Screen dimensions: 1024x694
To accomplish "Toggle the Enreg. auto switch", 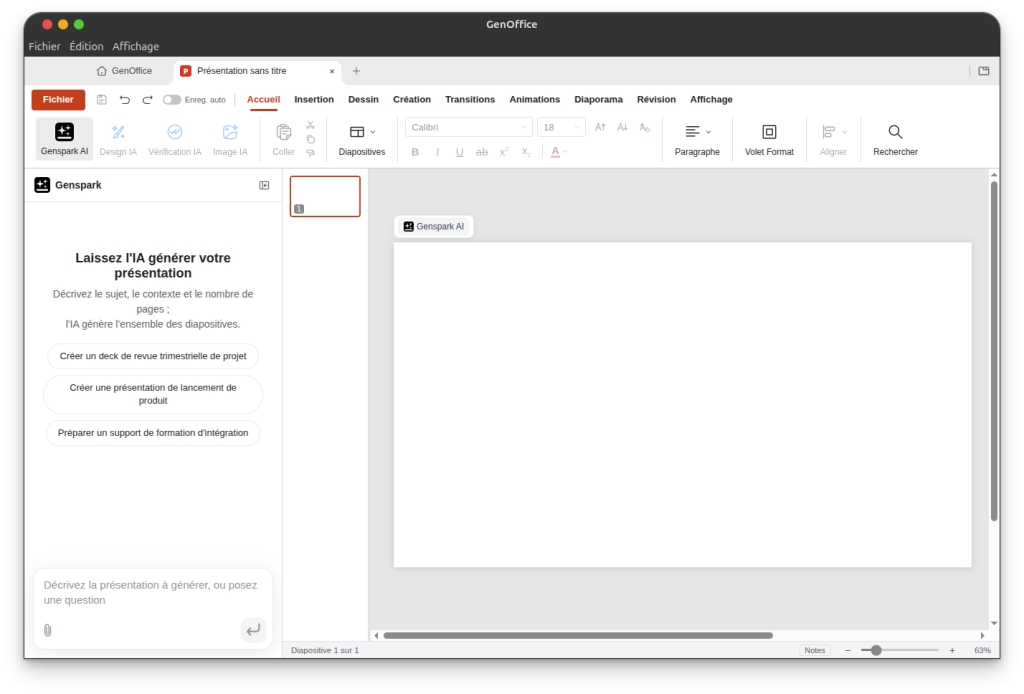I will pos(172,100).
